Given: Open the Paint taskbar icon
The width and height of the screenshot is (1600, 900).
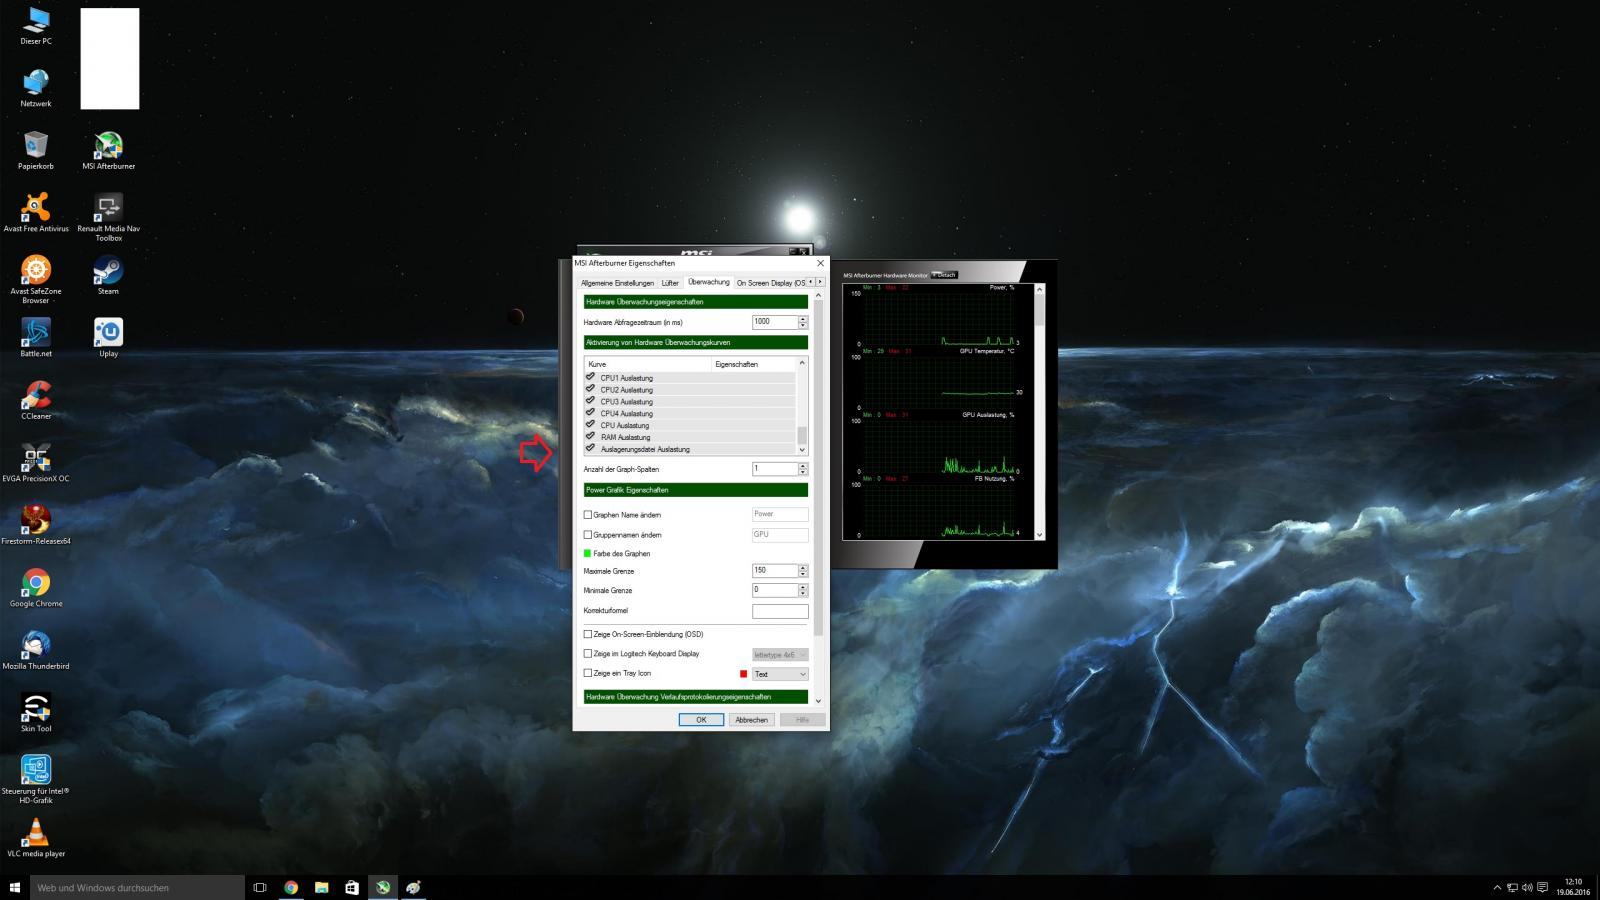Looking at the screenshot, I should (413, 887).
